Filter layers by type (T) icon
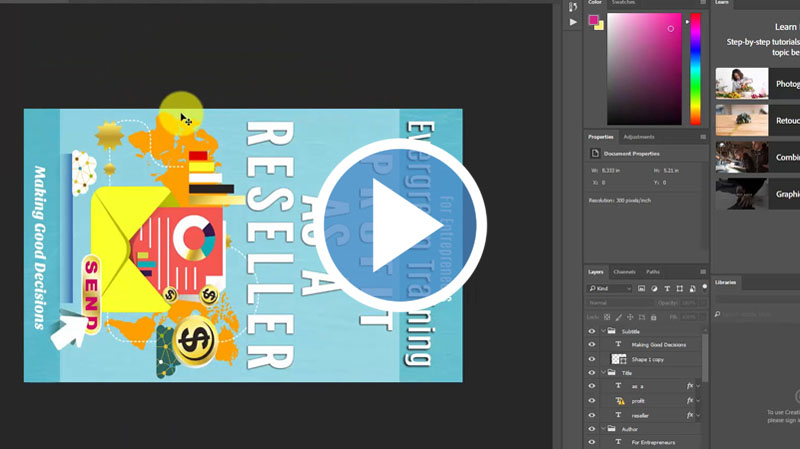This screenshot has height=449, width=800. tap(667, 288)
